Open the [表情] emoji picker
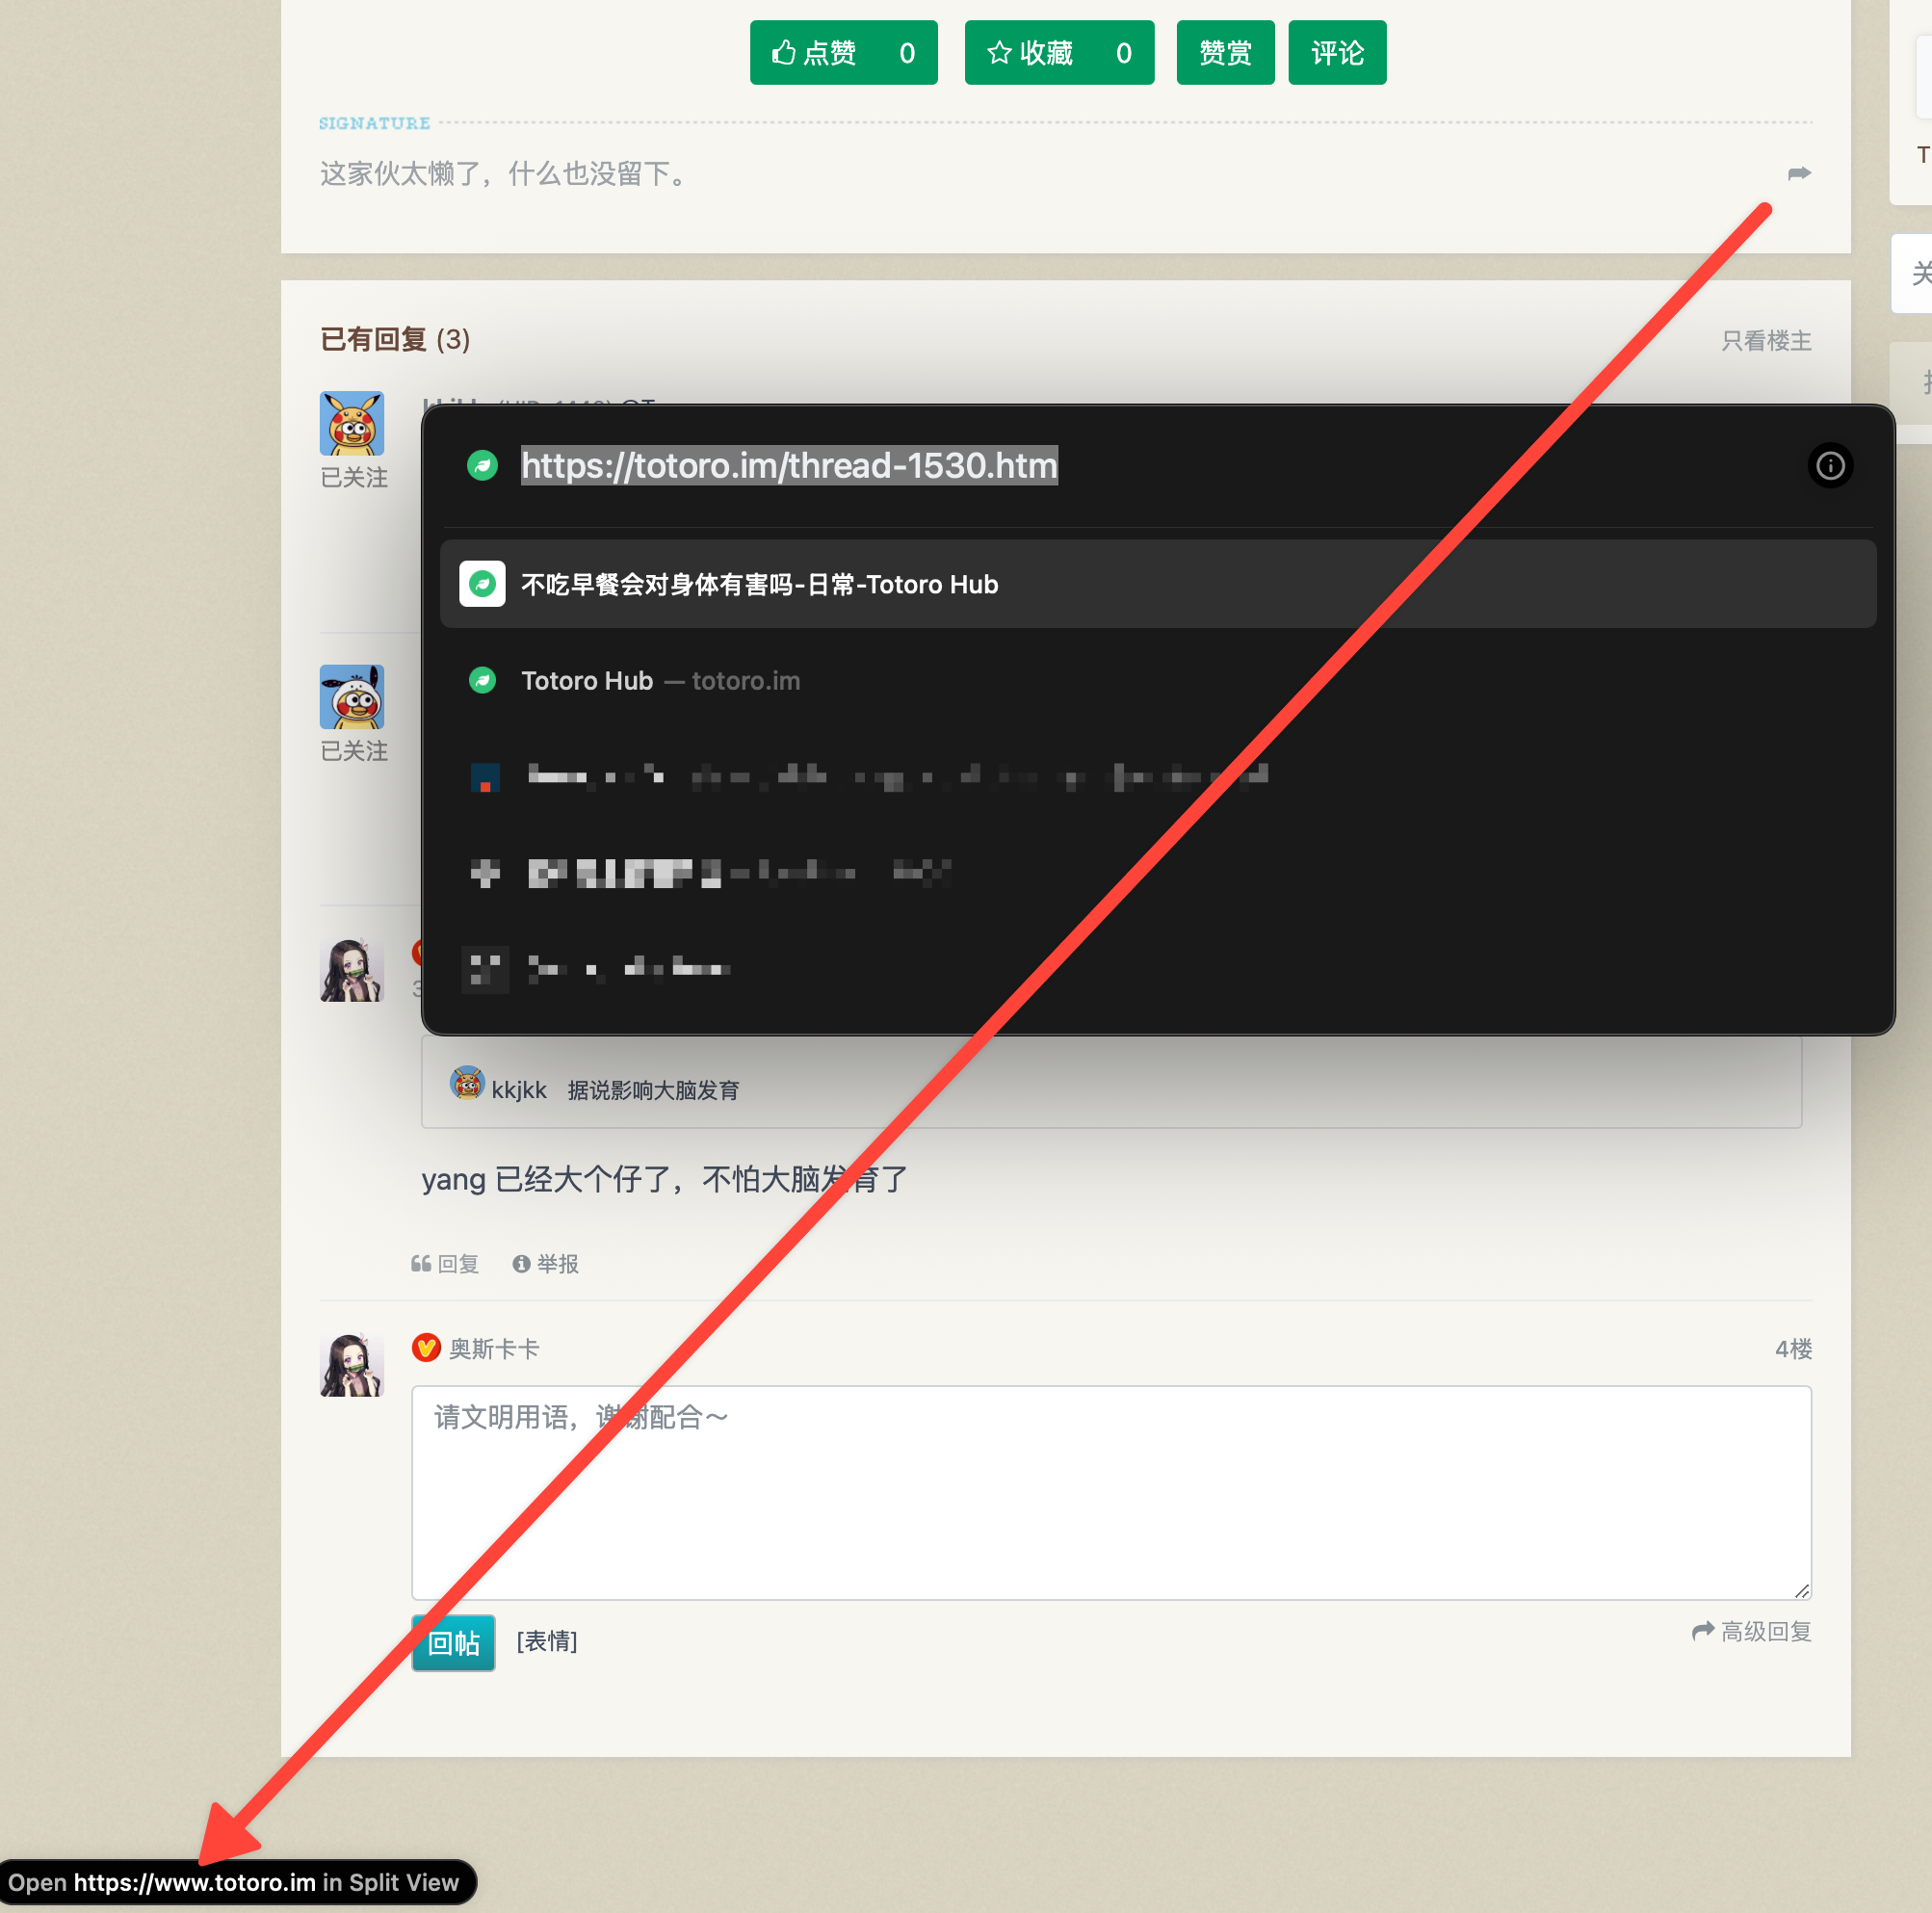1932x1913 pixels. coord(546,1641)
